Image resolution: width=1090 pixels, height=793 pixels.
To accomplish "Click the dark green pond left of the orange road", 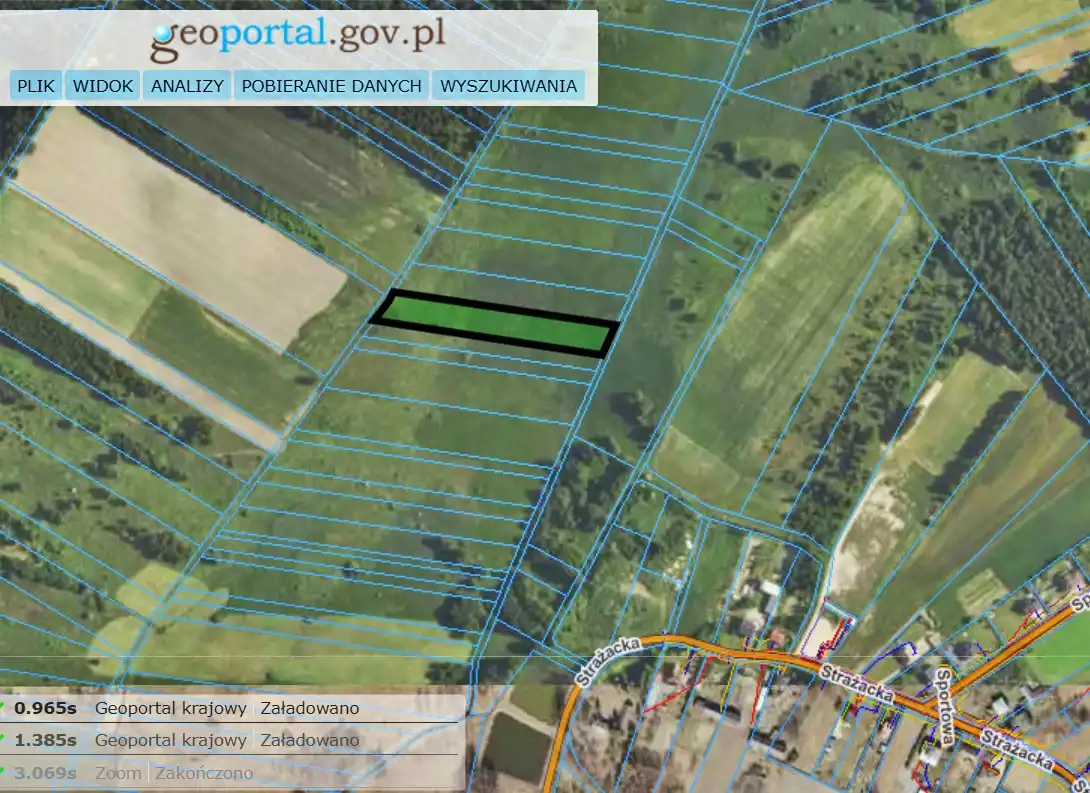I will [x=517, y=748].
